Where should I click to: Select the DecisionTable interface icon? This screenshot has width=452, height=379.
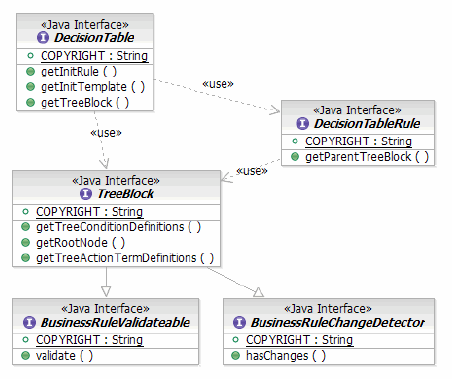click(x=43, y=38)
